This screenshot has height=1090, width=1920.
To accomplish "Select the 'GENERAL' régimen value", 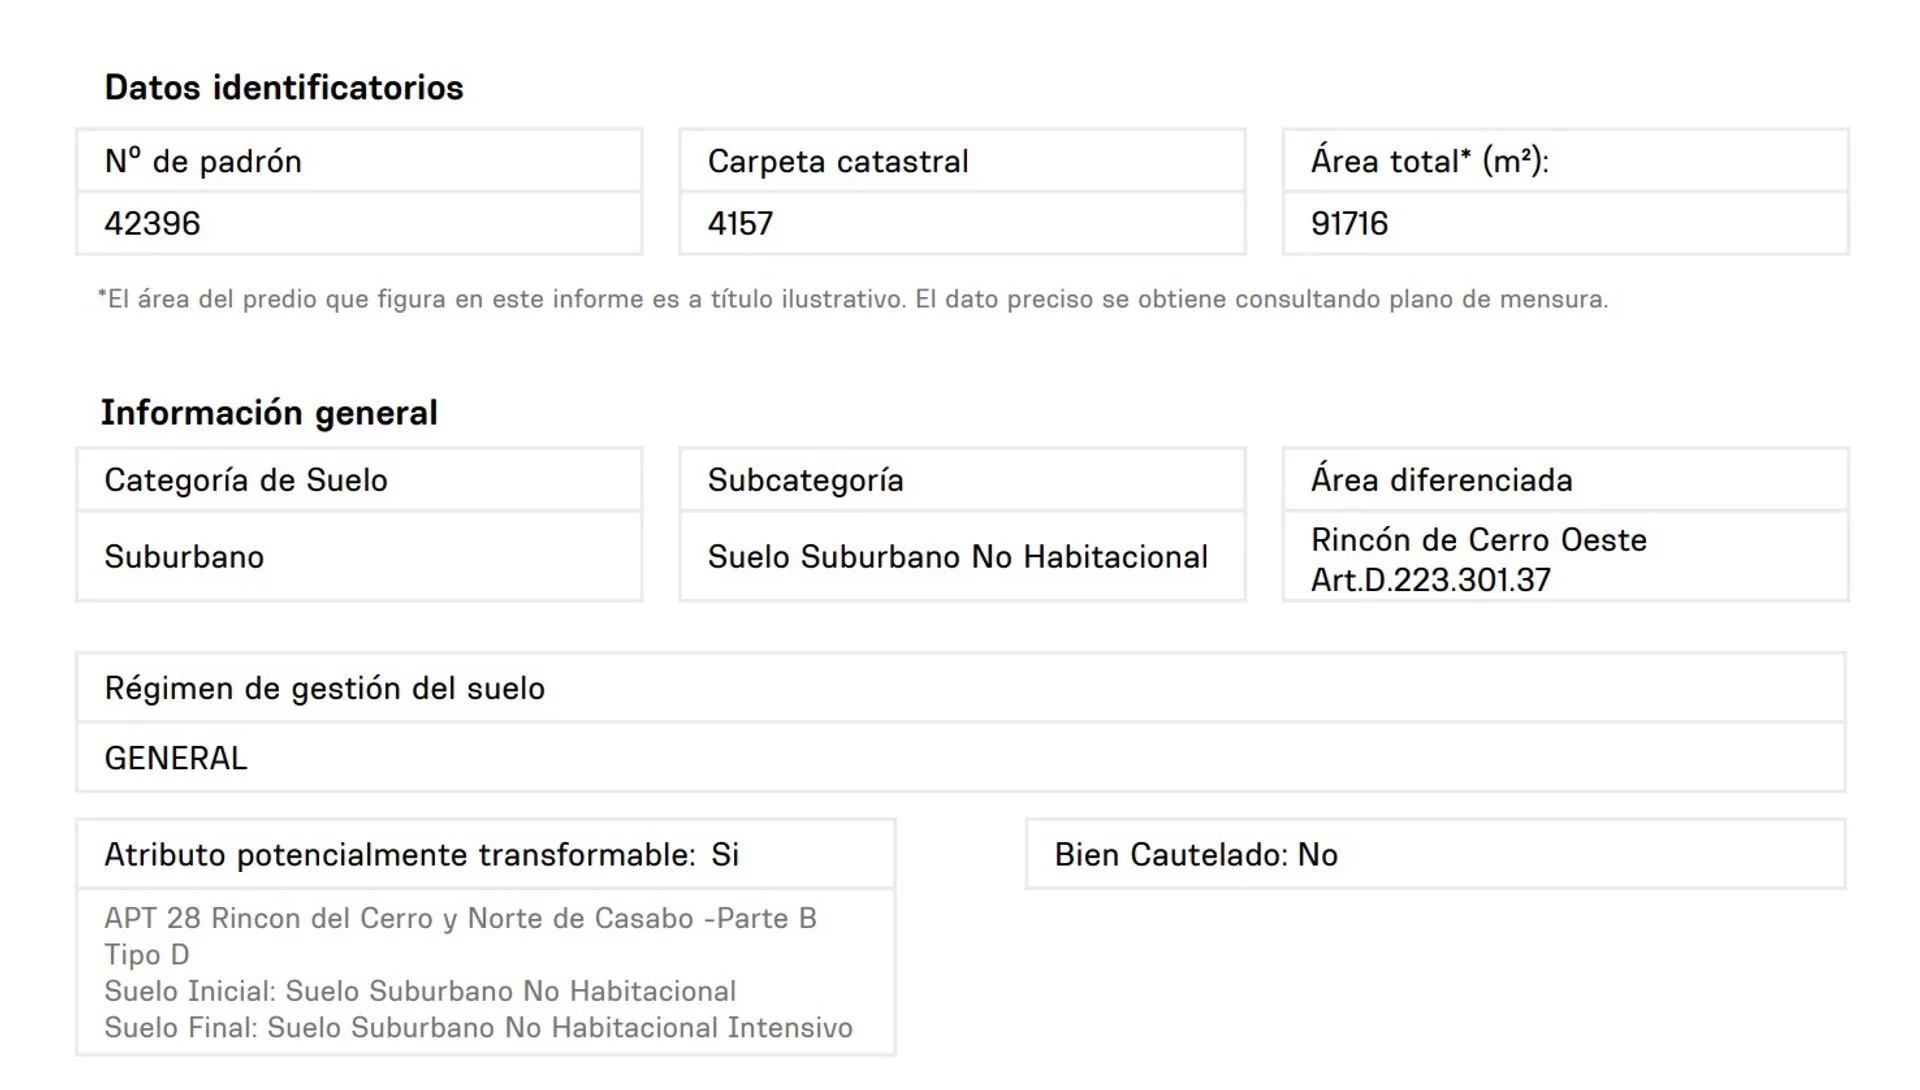I will tap(176, 758).
